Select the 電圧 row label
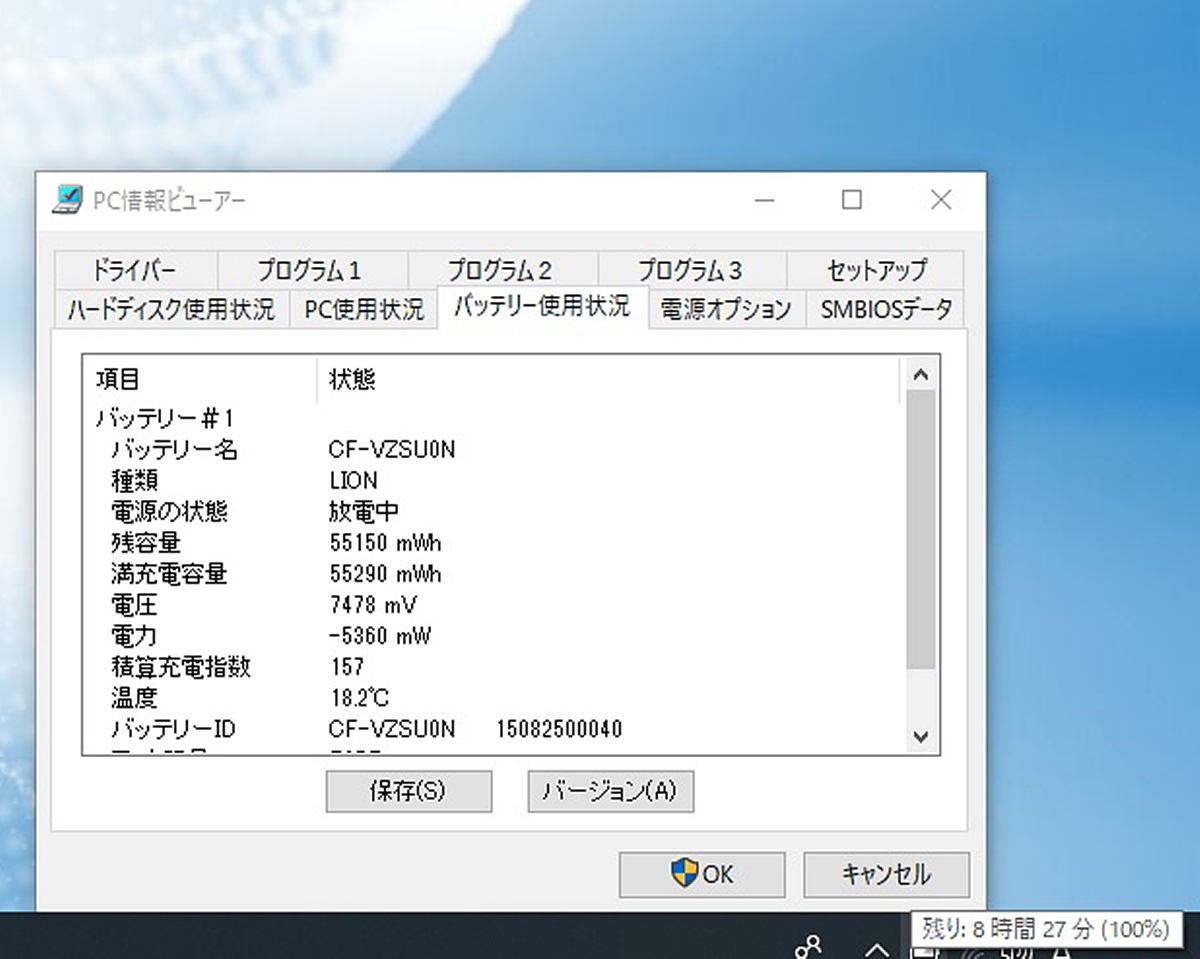Screen dimensions: 1200x959 click(134, 605)
